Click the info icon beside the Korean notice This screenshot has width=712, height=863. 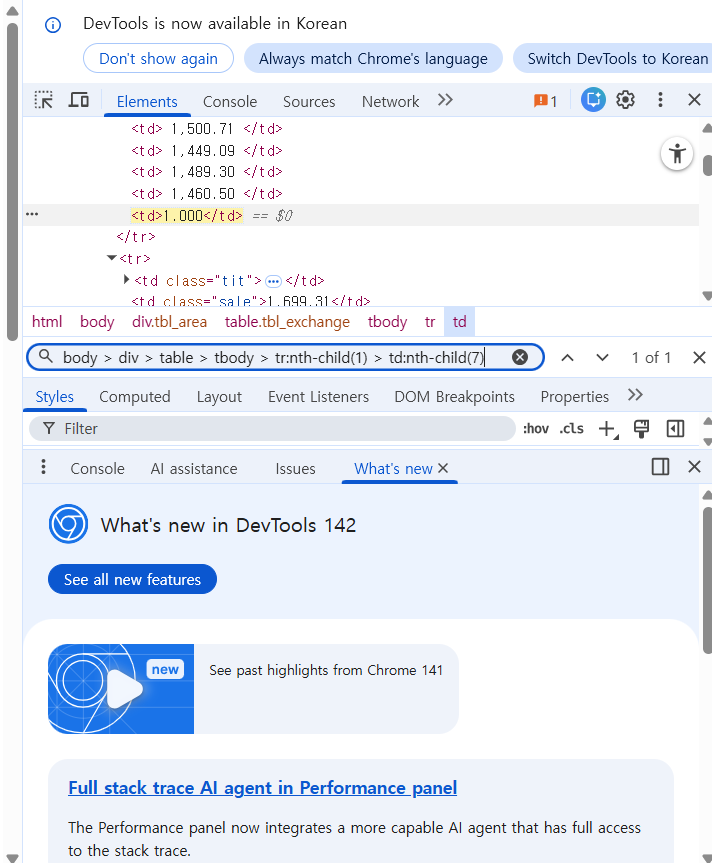53,25
